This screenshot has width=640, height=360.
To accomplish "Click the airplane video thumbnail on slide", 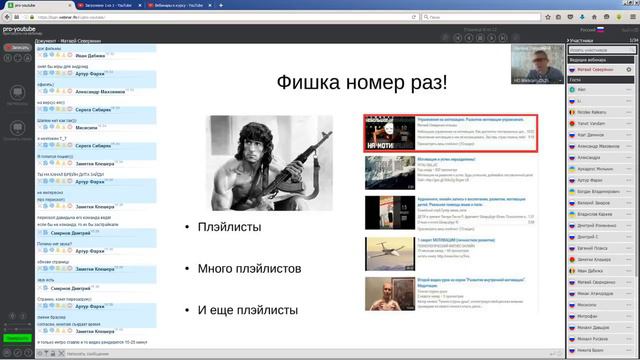I will click(x=390, y=253).
